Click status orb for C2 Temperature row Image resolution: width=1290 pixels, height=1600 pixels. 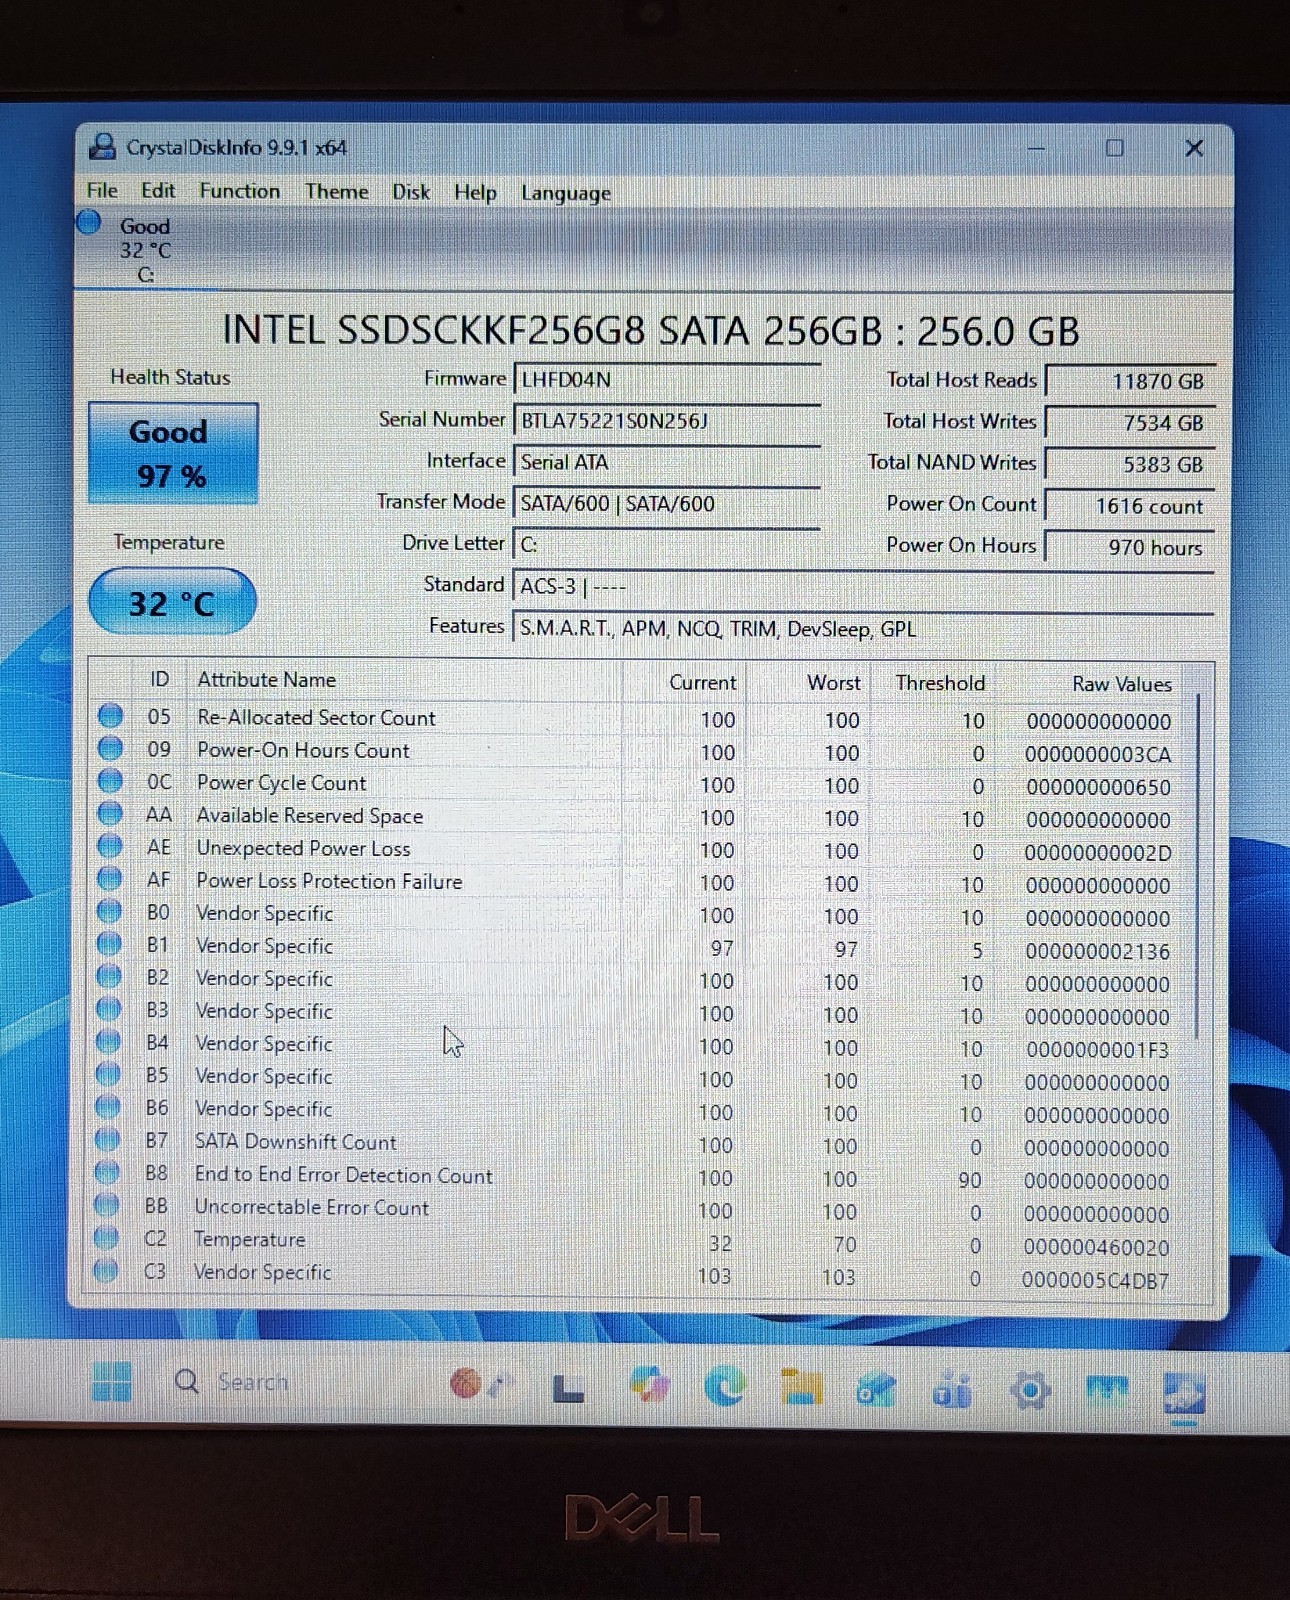pyautogui.click(x=106, y=1238)
